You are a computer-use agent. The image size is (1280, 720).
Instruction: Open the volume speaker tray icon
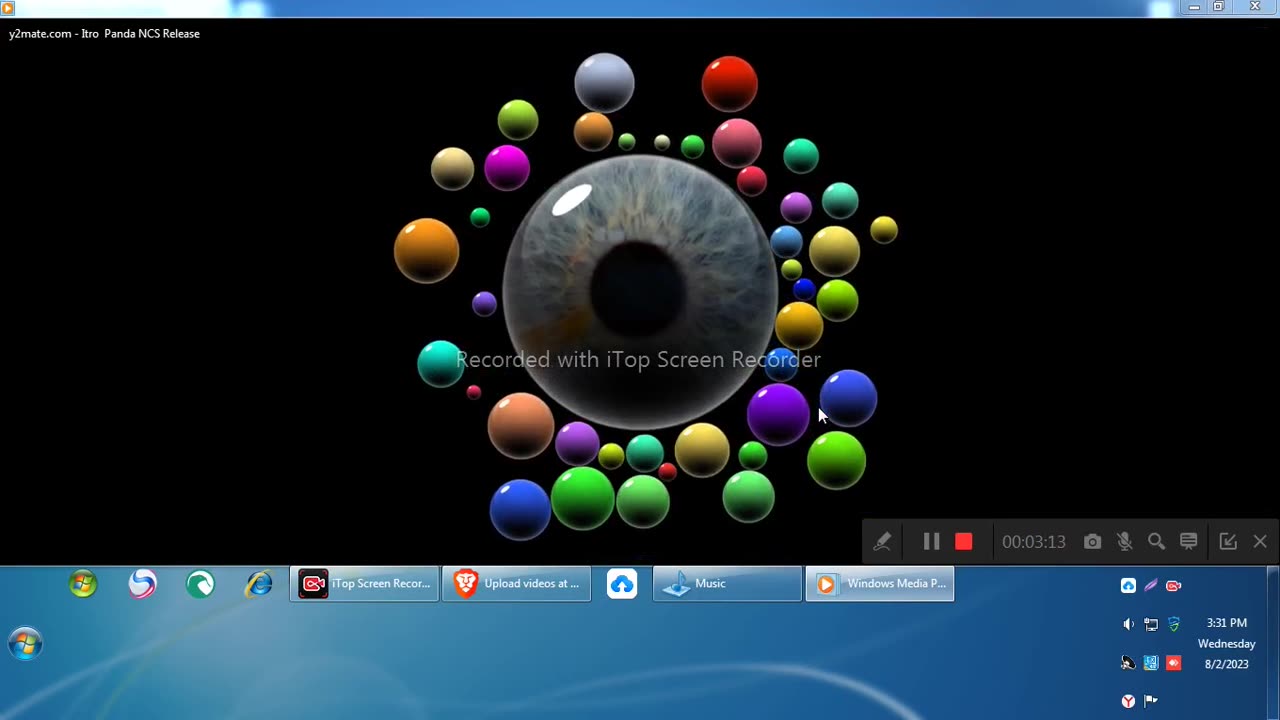click(1128, 624)
